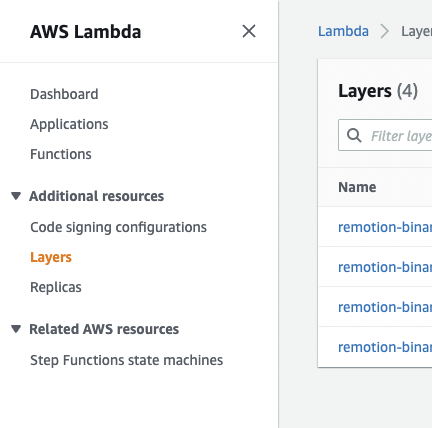Viewport: 432px width, 428px height.
Task: Click the breadcrumb chevron after Lambda
Action: click(385, 32)
